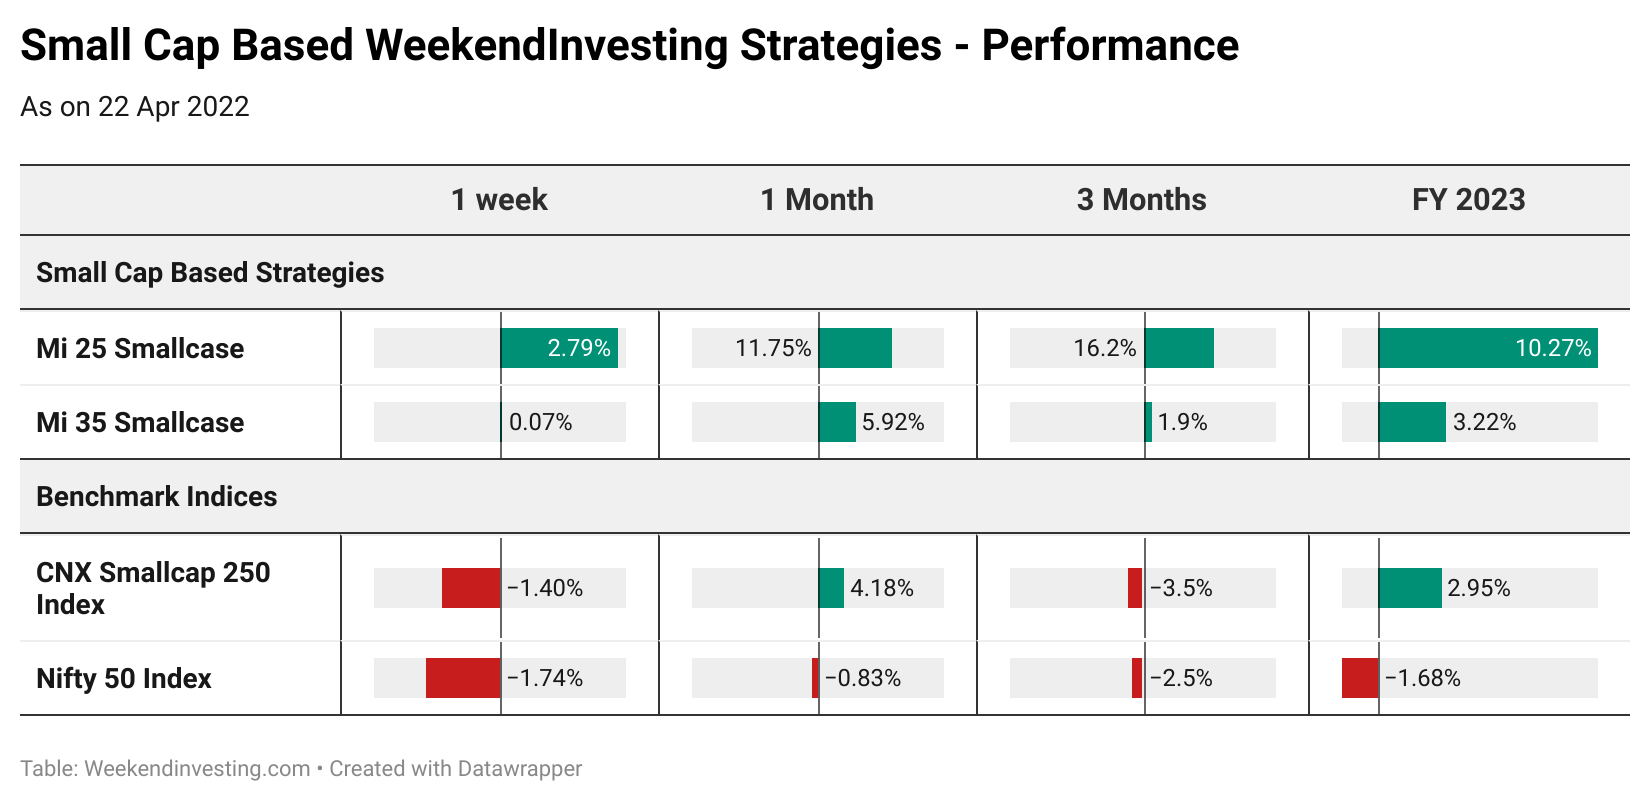Viewport: 1650px width, 802px height.
Task: Click the Created with Datawrapper link
Action: [456, 769]
